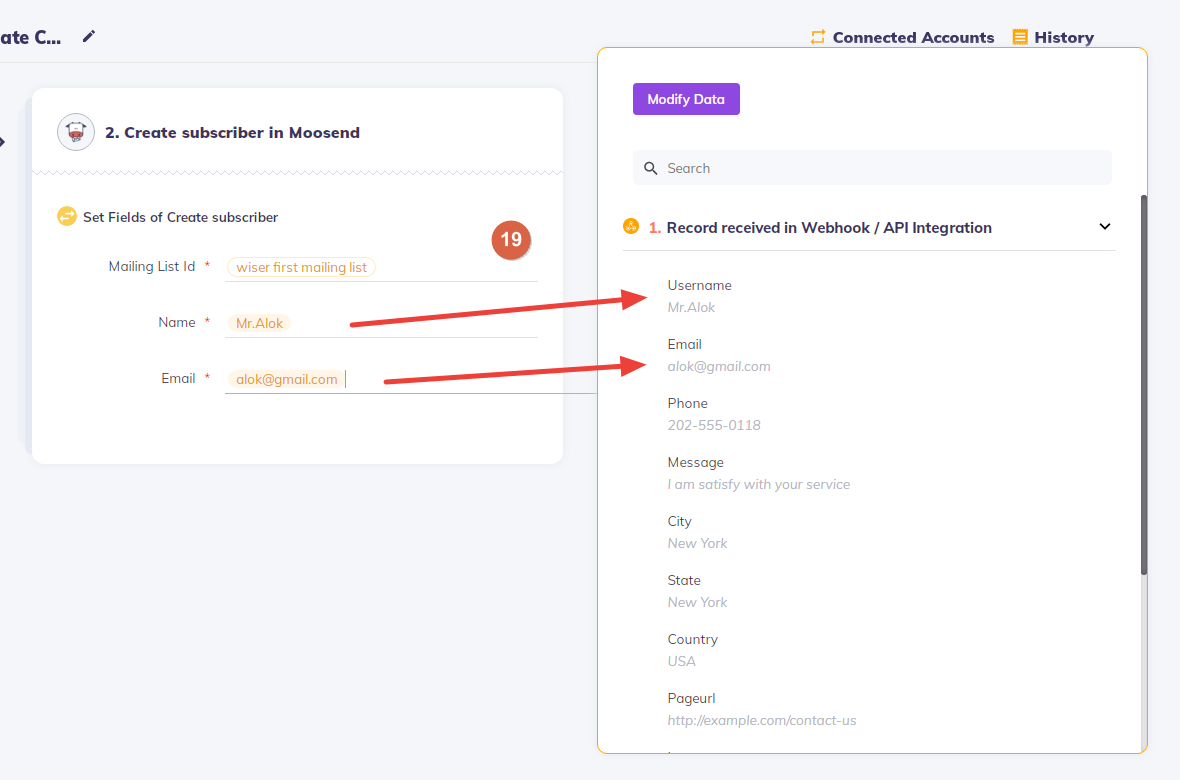Click the search magnifier icon
The height and width of the screenshot is (780, 1180).
click(x=651, y=168)
